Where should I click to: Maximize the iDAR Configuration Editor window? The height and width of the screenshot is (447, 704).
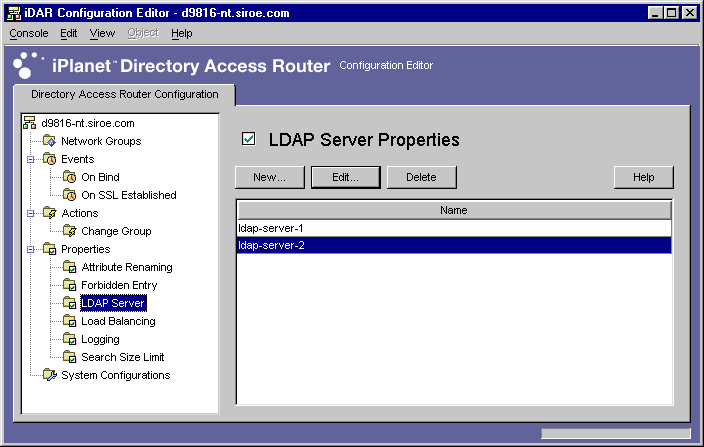(672, 13)
